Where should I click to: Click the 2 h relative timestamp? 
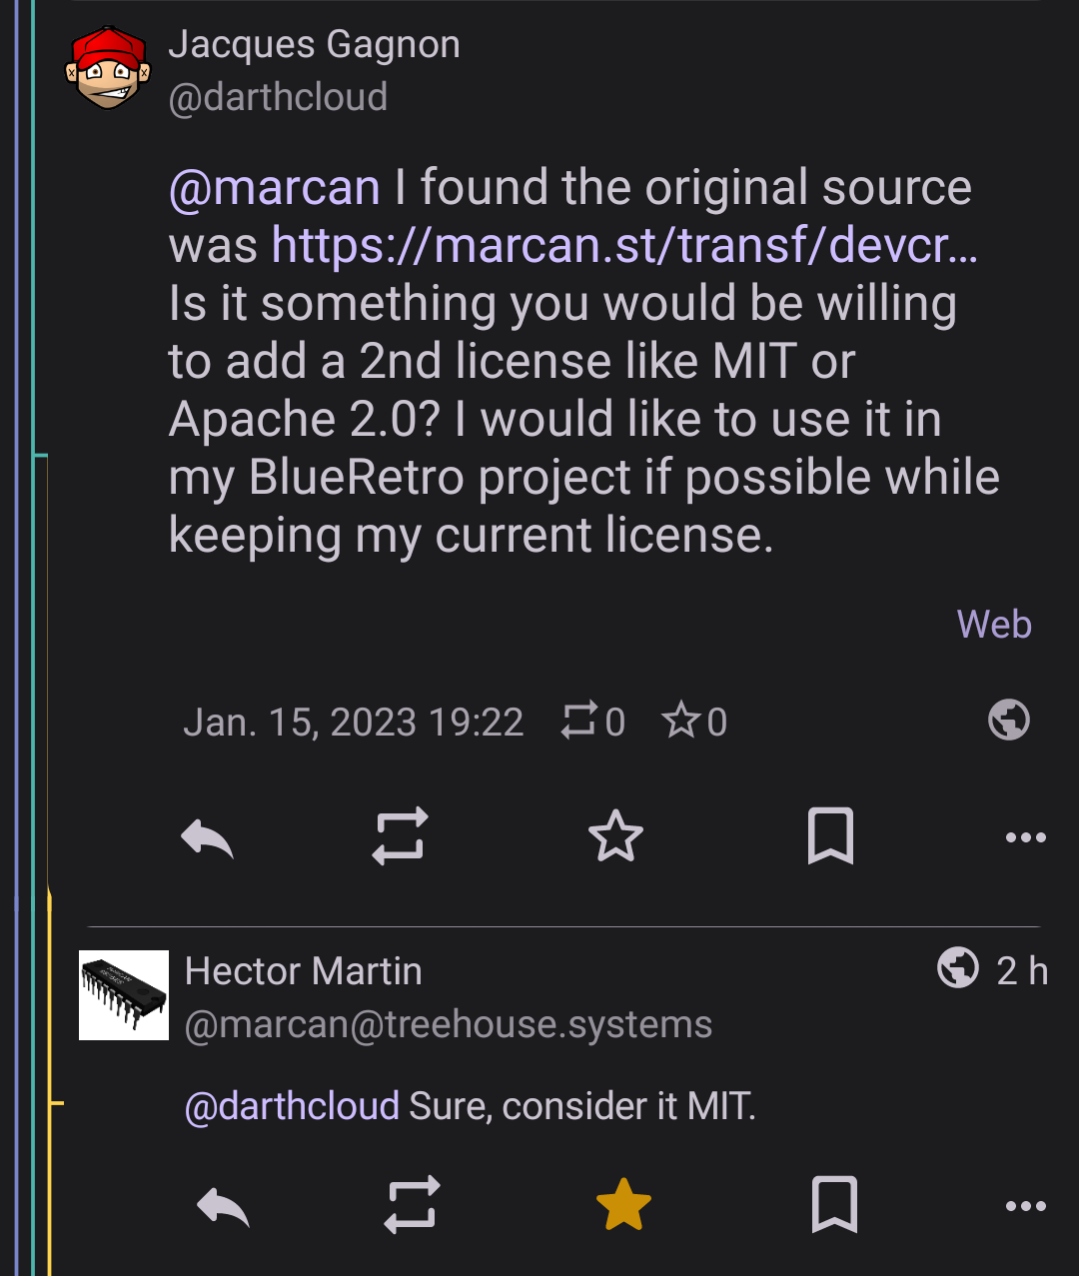1022,969
